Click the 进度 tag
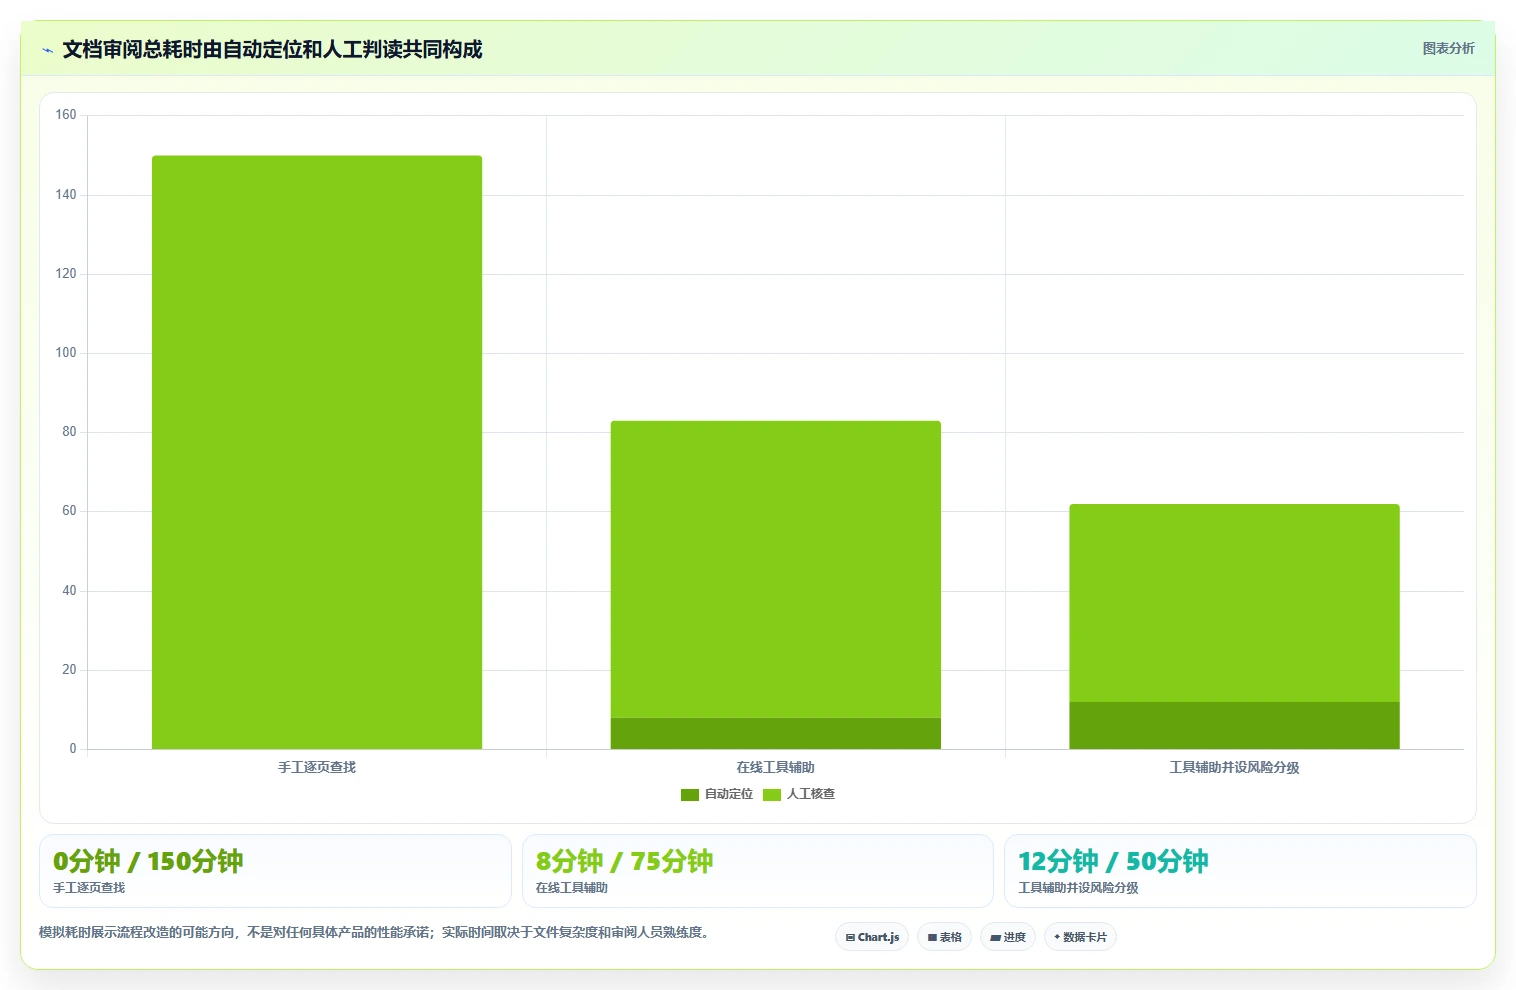The image size is (1516, 990). coord(1008,937)
